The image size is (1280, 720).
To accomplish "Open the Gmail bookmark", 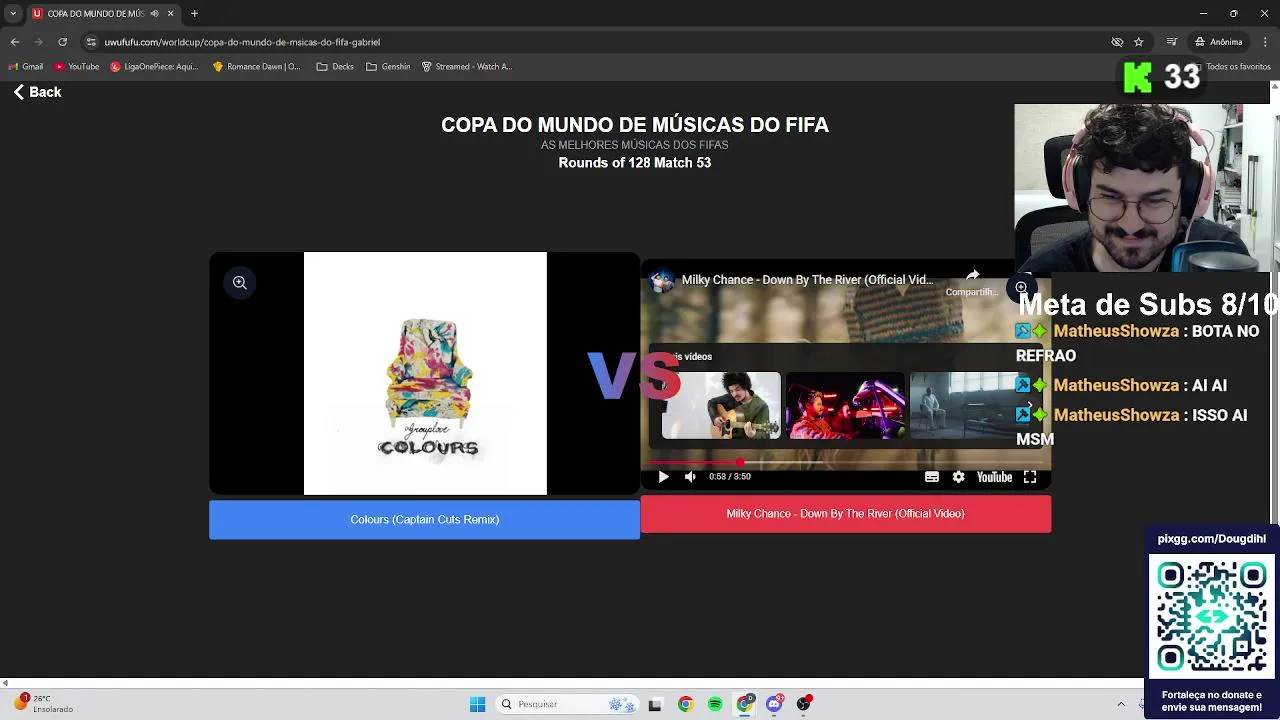I will [26, 67].
